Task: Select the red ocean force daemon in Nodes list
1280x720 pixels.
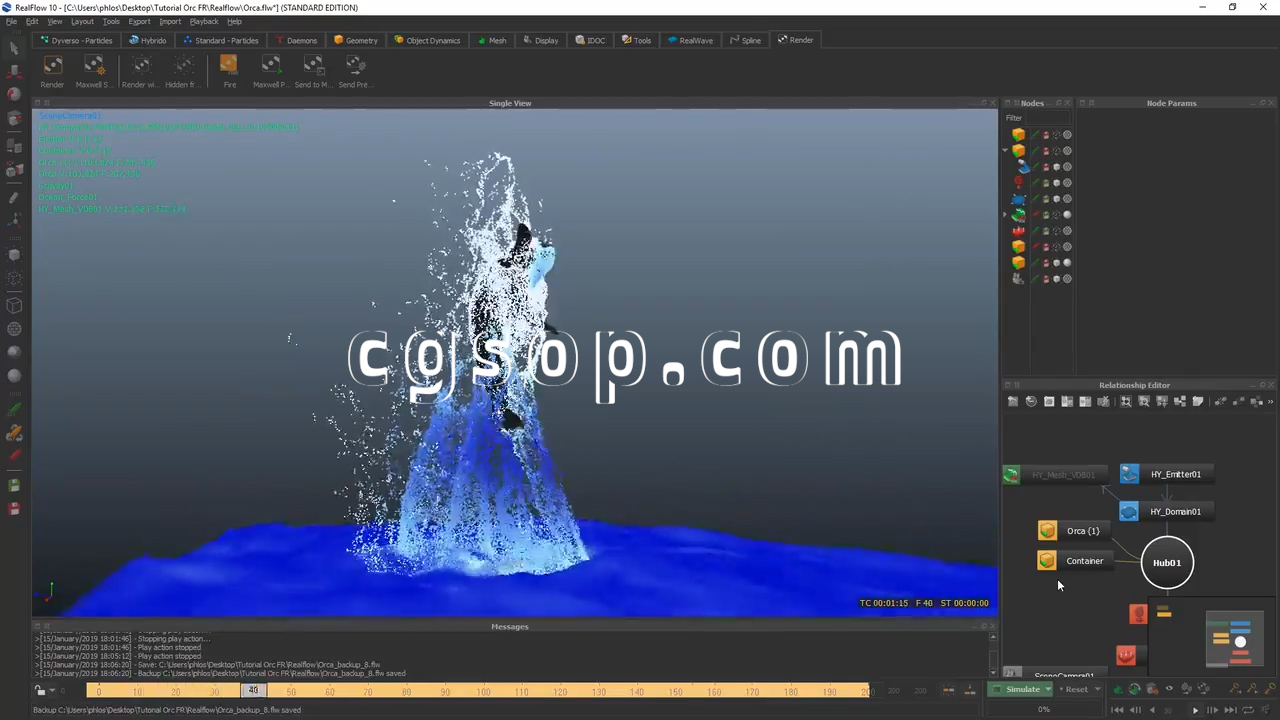Action: [1018, 231]
